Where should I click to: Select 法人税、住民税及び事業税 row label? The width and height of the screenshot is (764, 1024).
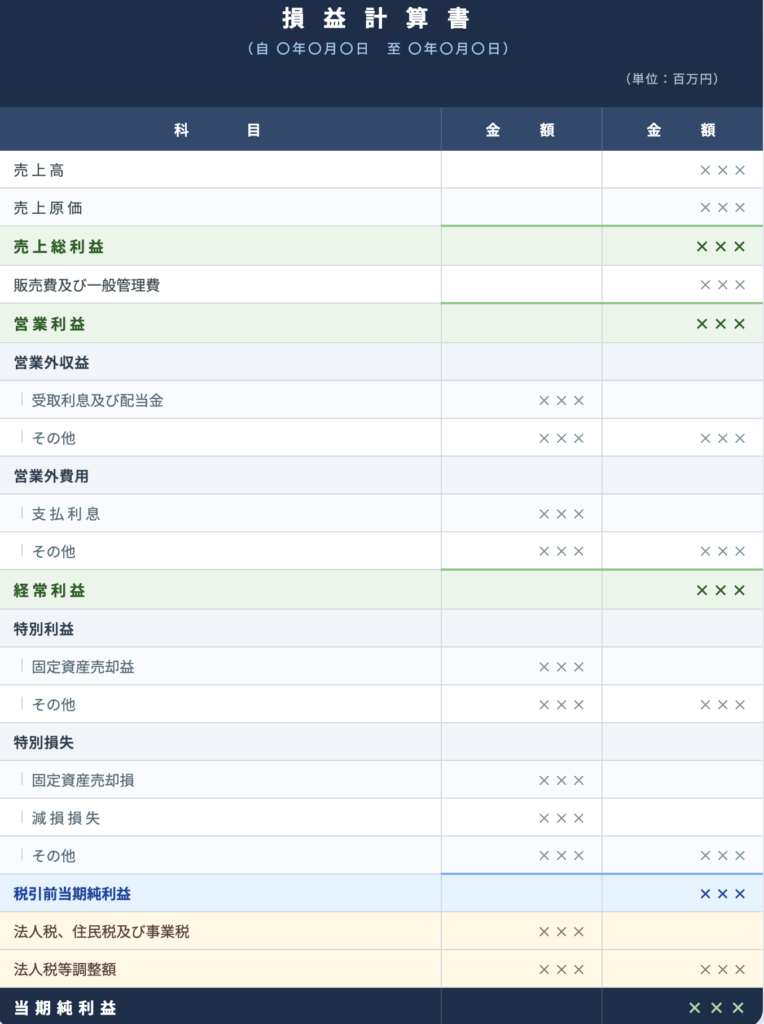pyautogui.click(x=101, y=932)
